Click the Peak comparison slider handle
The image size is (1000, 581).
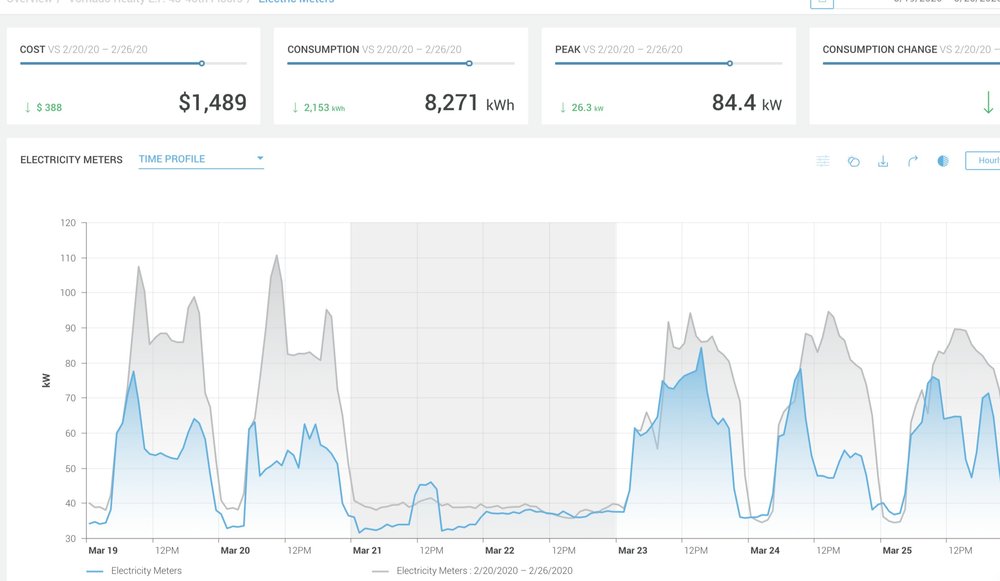tap(730, 63)
